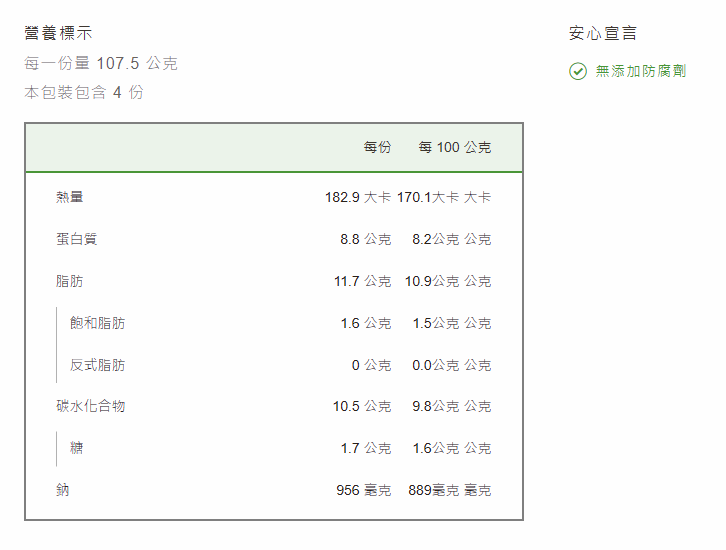Click the 脂肪 row label
The height and width of the screenshot is (550, 726).
pyautogui.click(x=70, y=281)
